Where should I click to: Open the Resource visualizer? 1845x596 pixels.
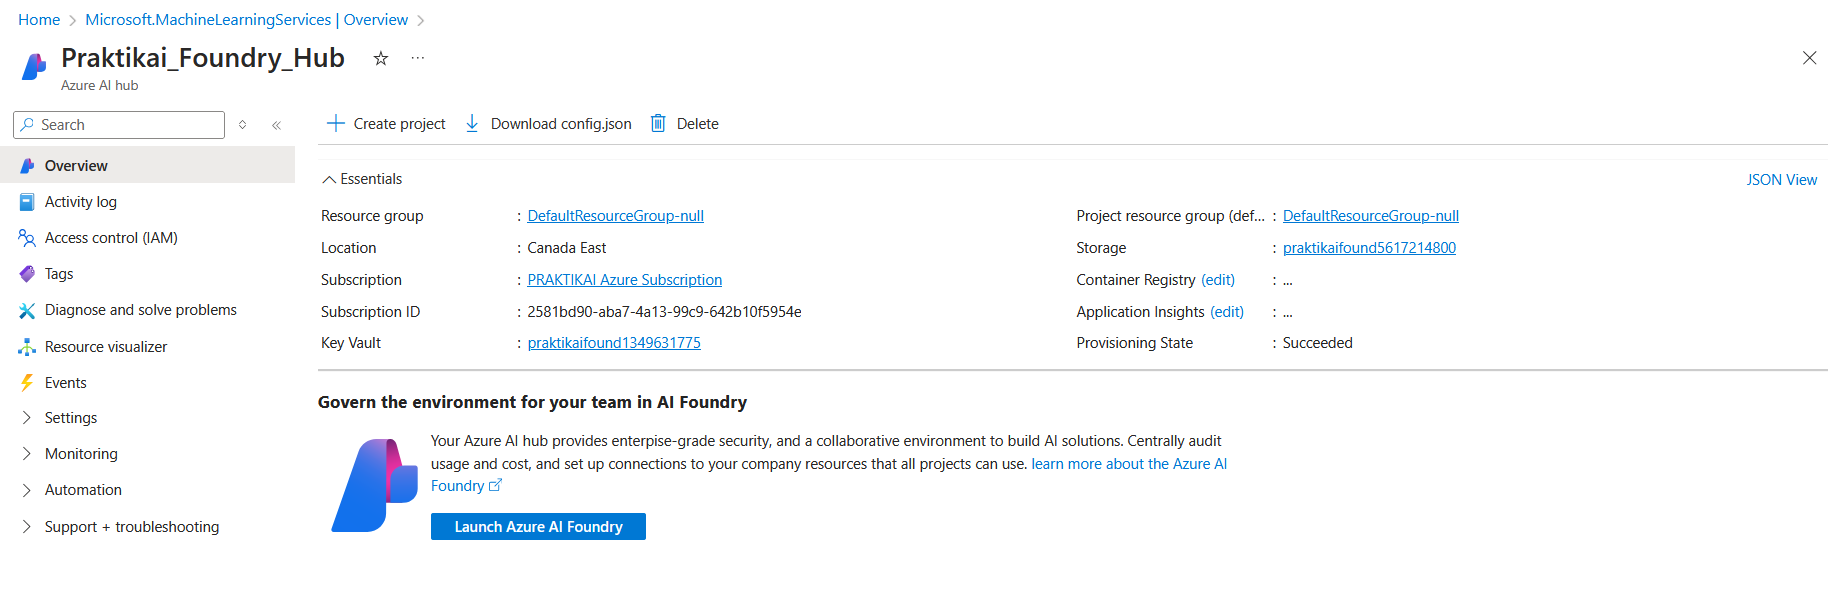click(x=104, y=346)
